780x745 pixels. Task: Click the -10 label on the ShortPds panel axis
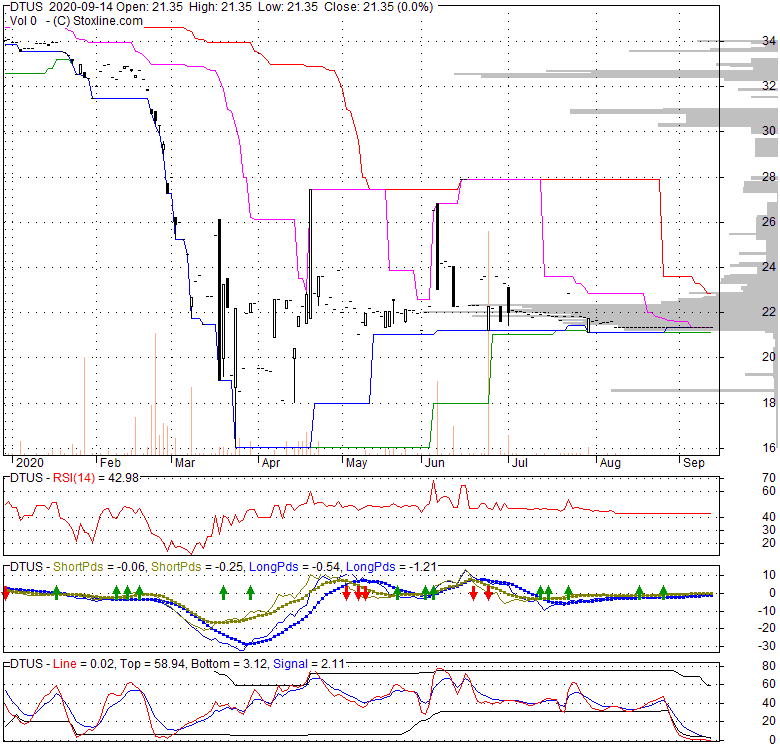[x=767, y=611]
